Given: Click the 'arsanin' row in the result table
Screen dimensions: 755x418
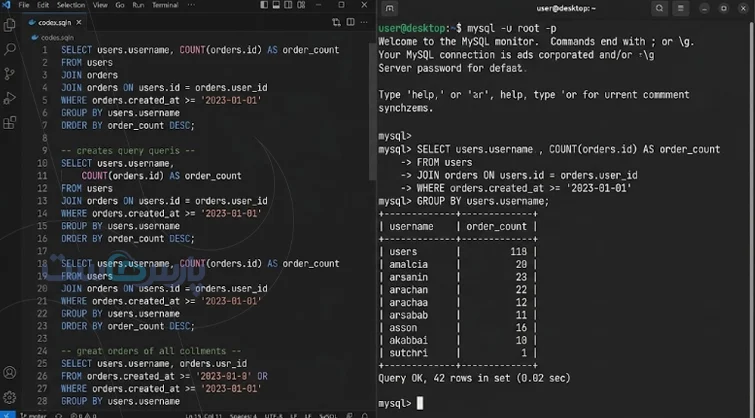Looking at the screenshot, I should 457,277.
